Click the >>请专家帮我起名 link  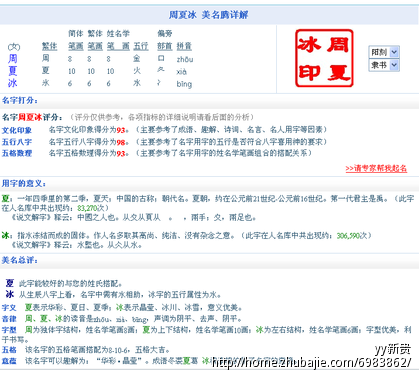pos(376,168)
